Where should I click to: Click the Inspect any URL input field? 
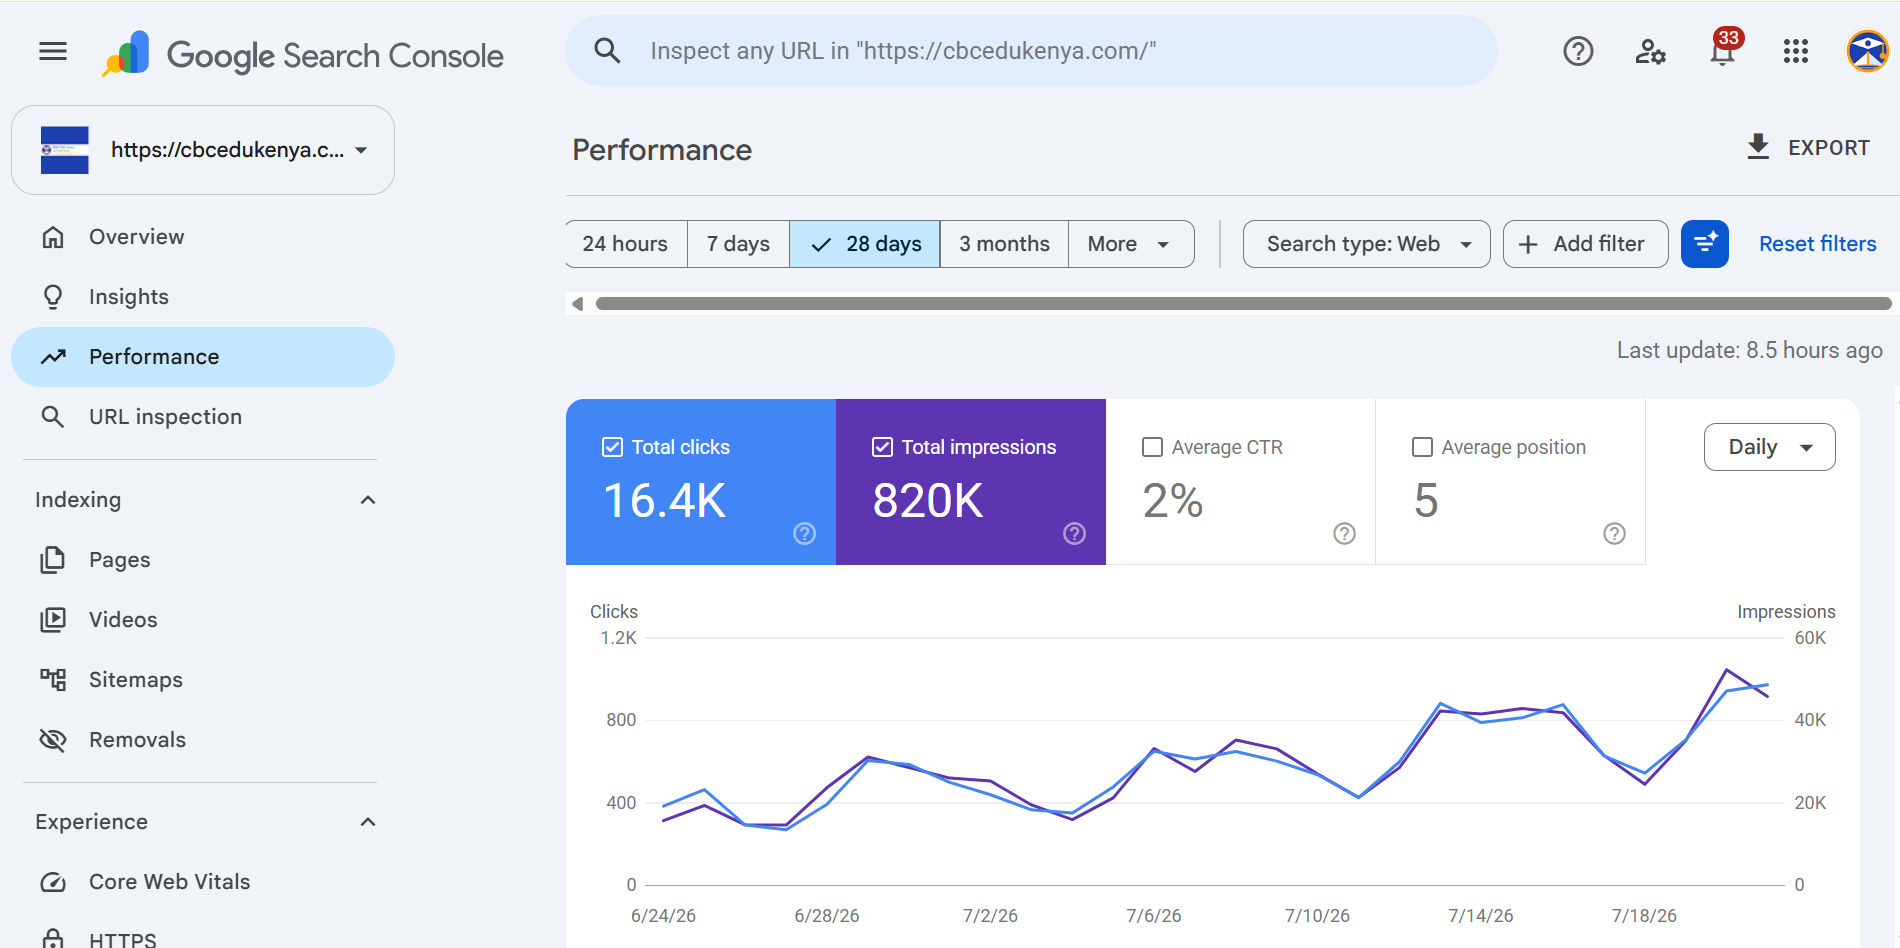[1031, 51]
